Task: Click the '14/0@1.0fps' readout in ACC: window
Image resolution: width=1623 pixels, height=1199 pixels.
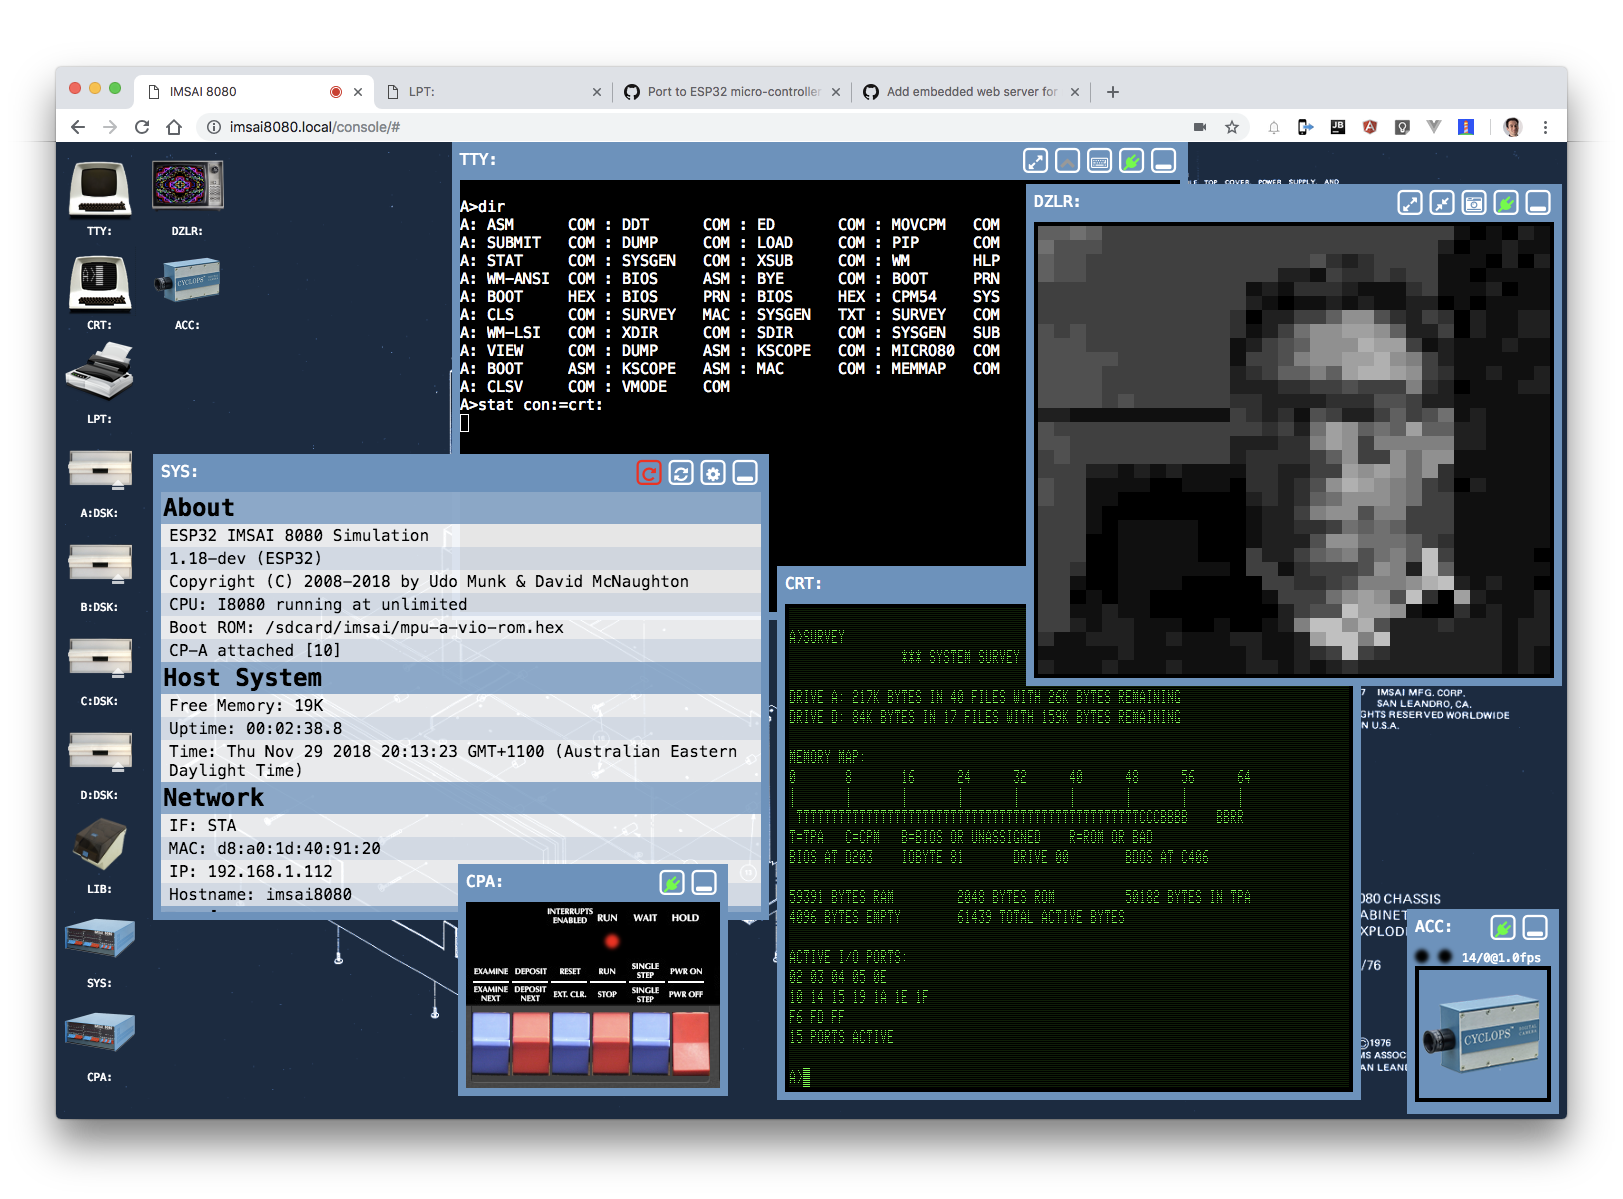Action: [x=1501, y=958]
